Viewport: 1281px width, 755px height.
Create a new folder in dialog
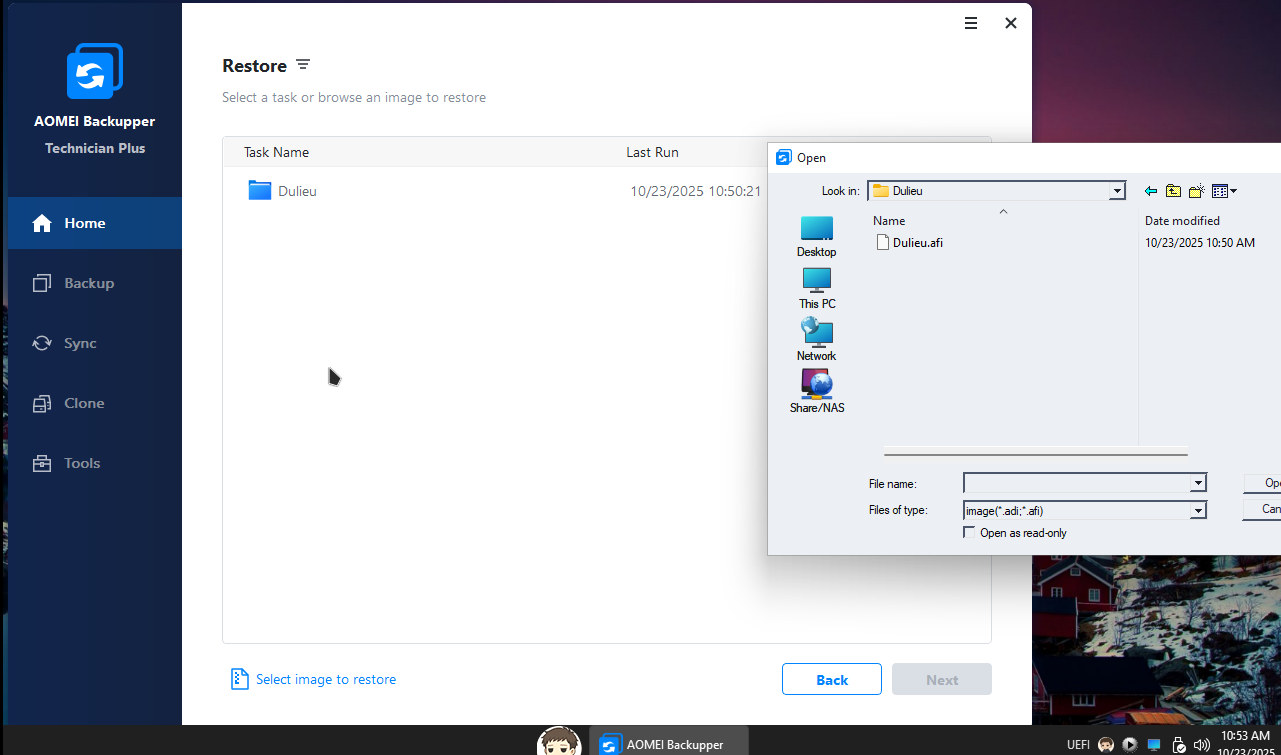pyautogui.click(x=1196, y=191)
